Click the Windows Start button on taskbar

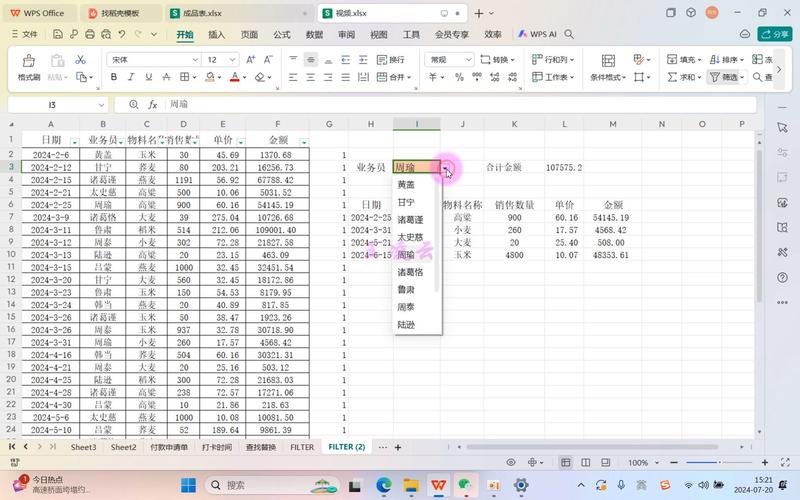(x=188, y=485)
